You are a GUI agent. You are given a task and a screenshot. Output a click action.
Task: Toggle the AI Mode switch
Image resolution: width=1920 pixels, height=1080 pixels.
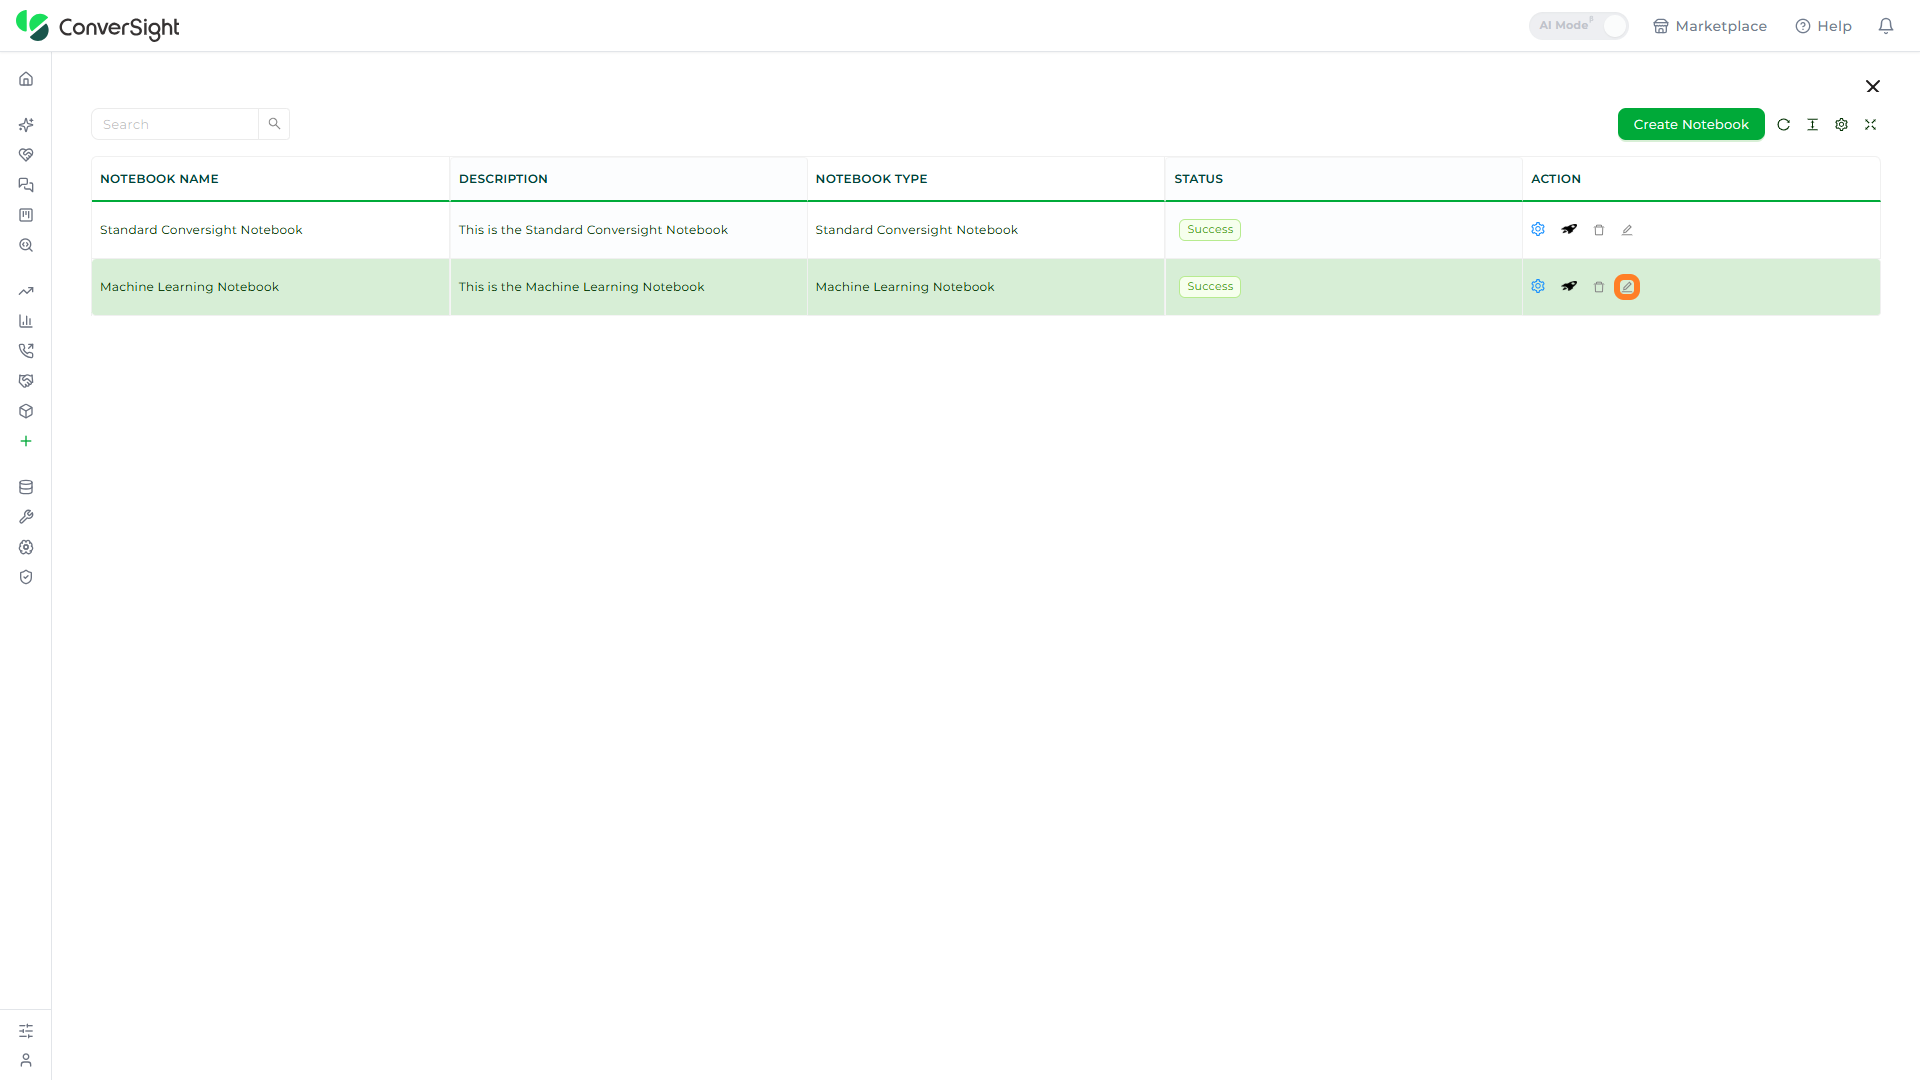coord(1578,26)
